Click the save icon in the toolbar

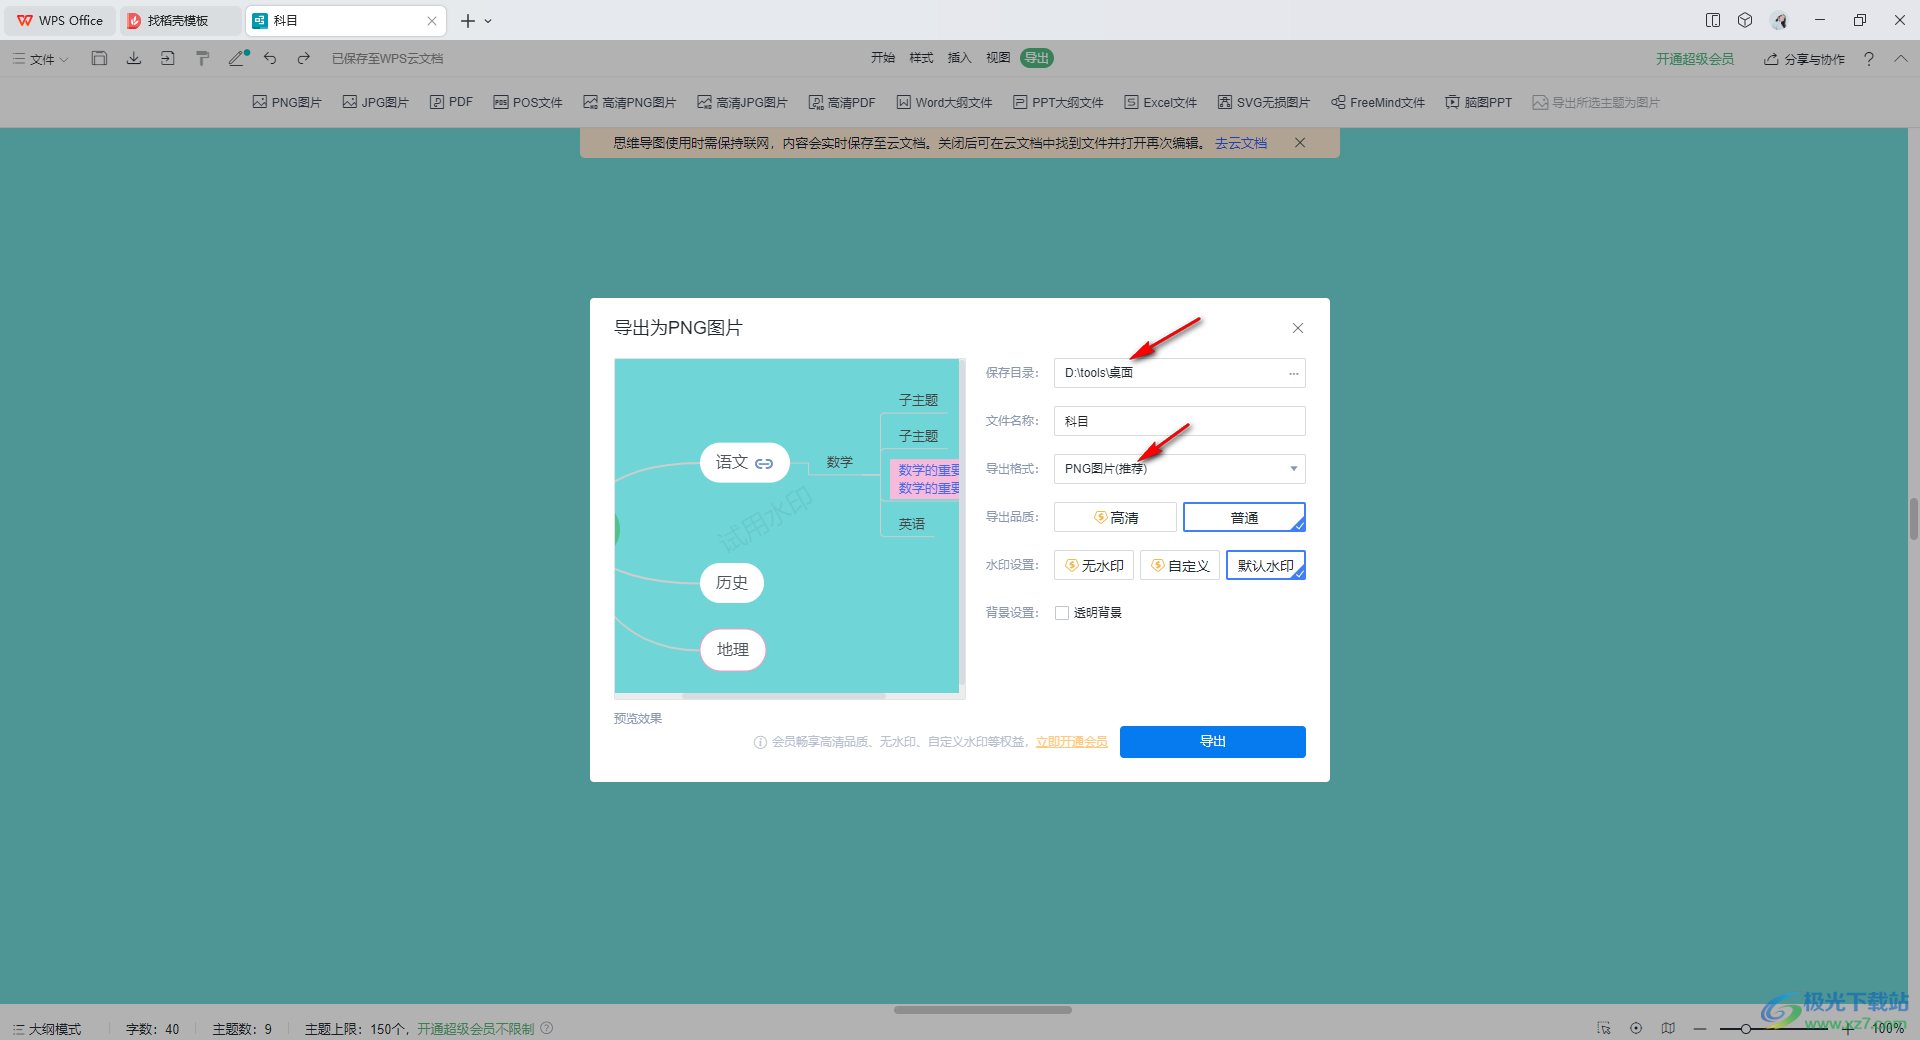click(99, 58)
